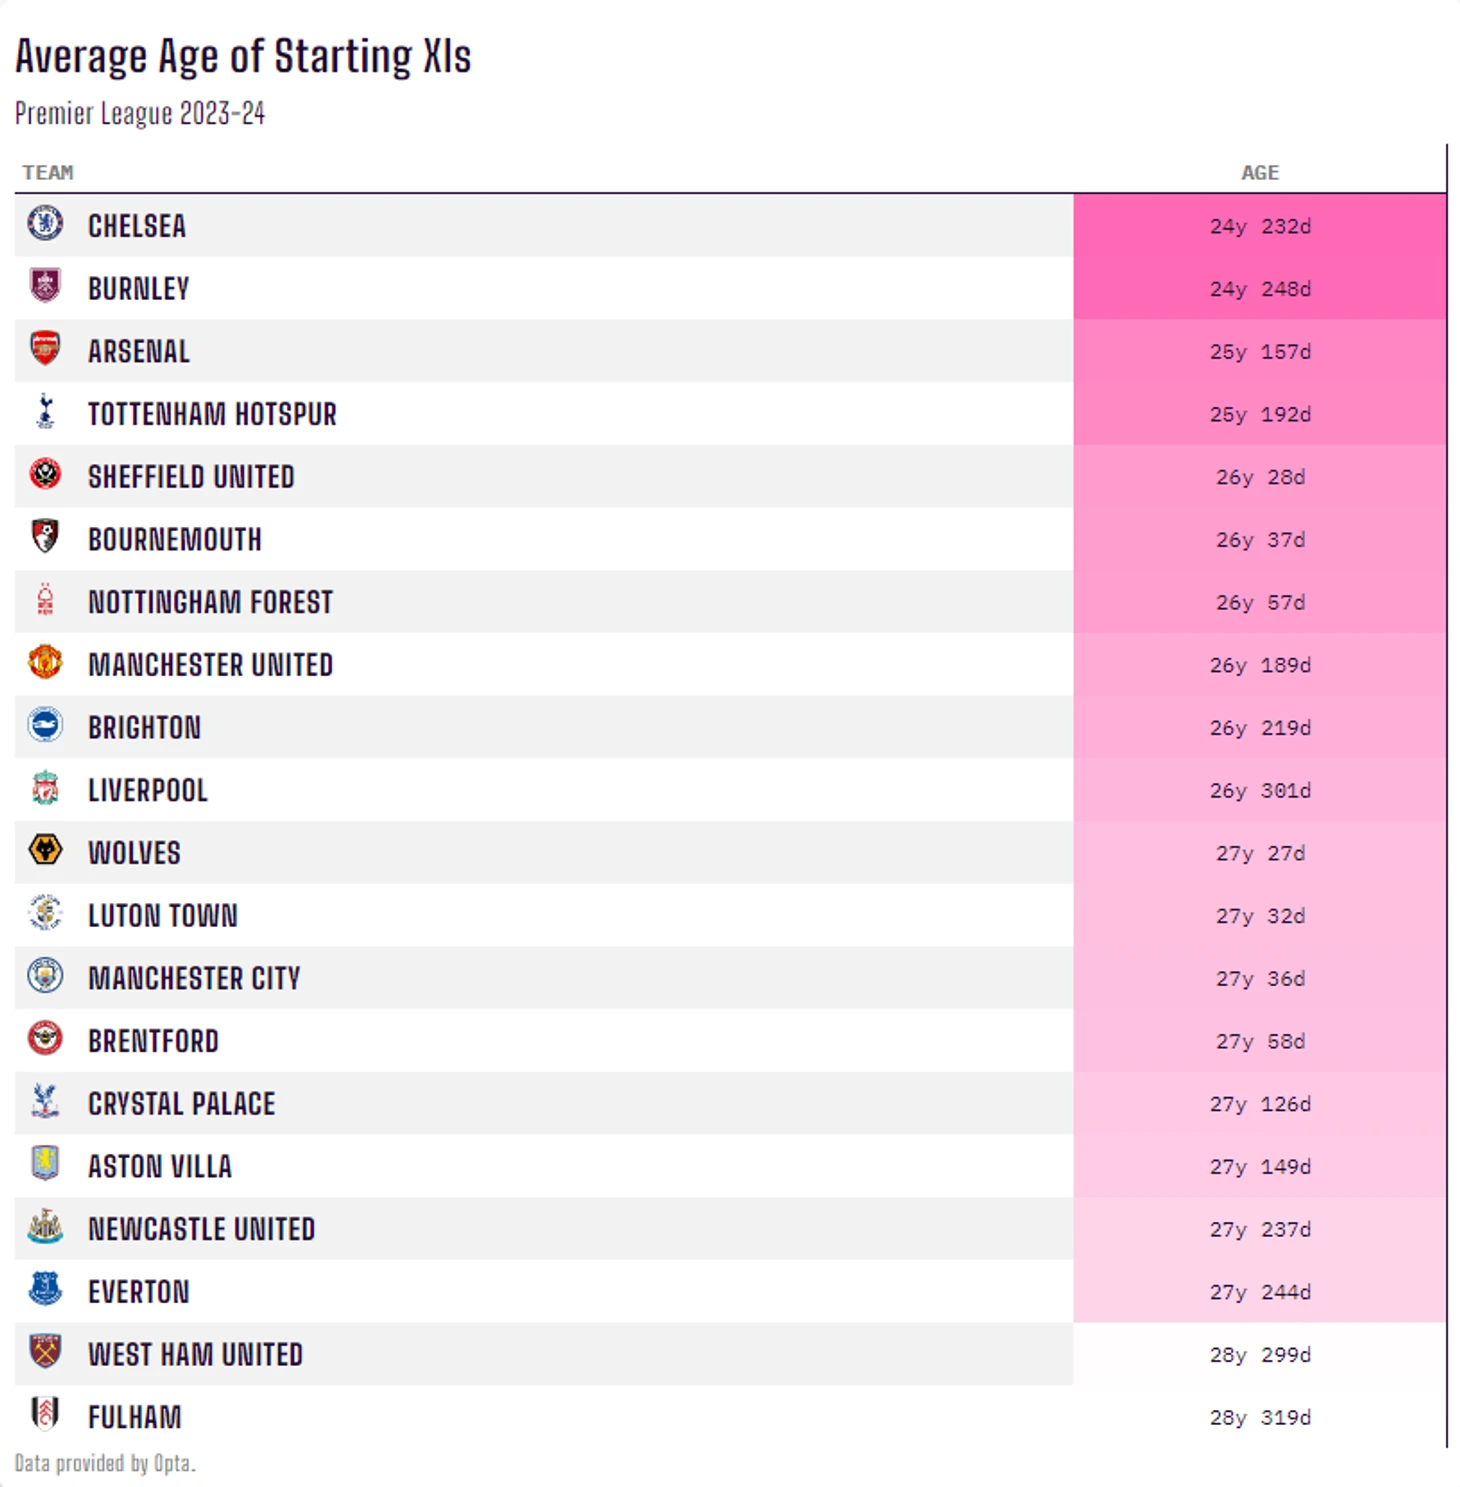Click Aston Villa's 27y 149d age cell
Image resolution: width=1460 pixels, height=1487 pixels.
pos(1259,1167)
